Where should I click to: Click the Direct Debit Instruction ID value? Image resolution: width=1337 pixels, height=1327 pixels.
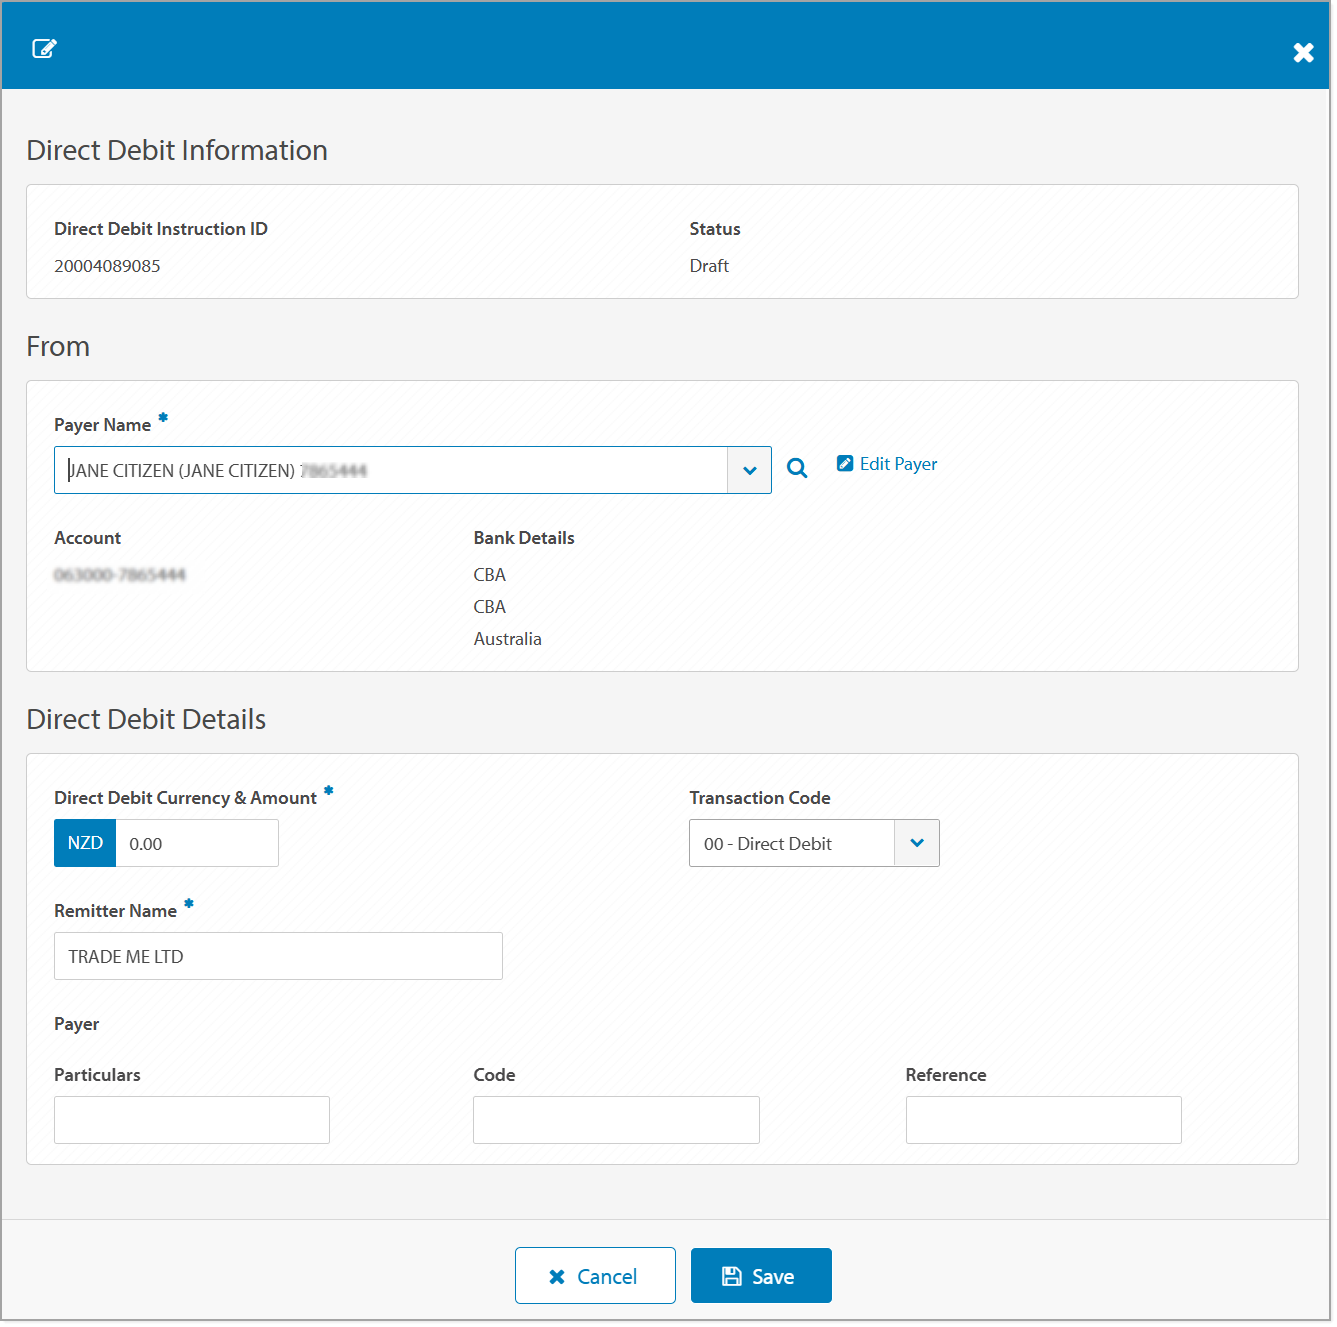click(108, 265)
